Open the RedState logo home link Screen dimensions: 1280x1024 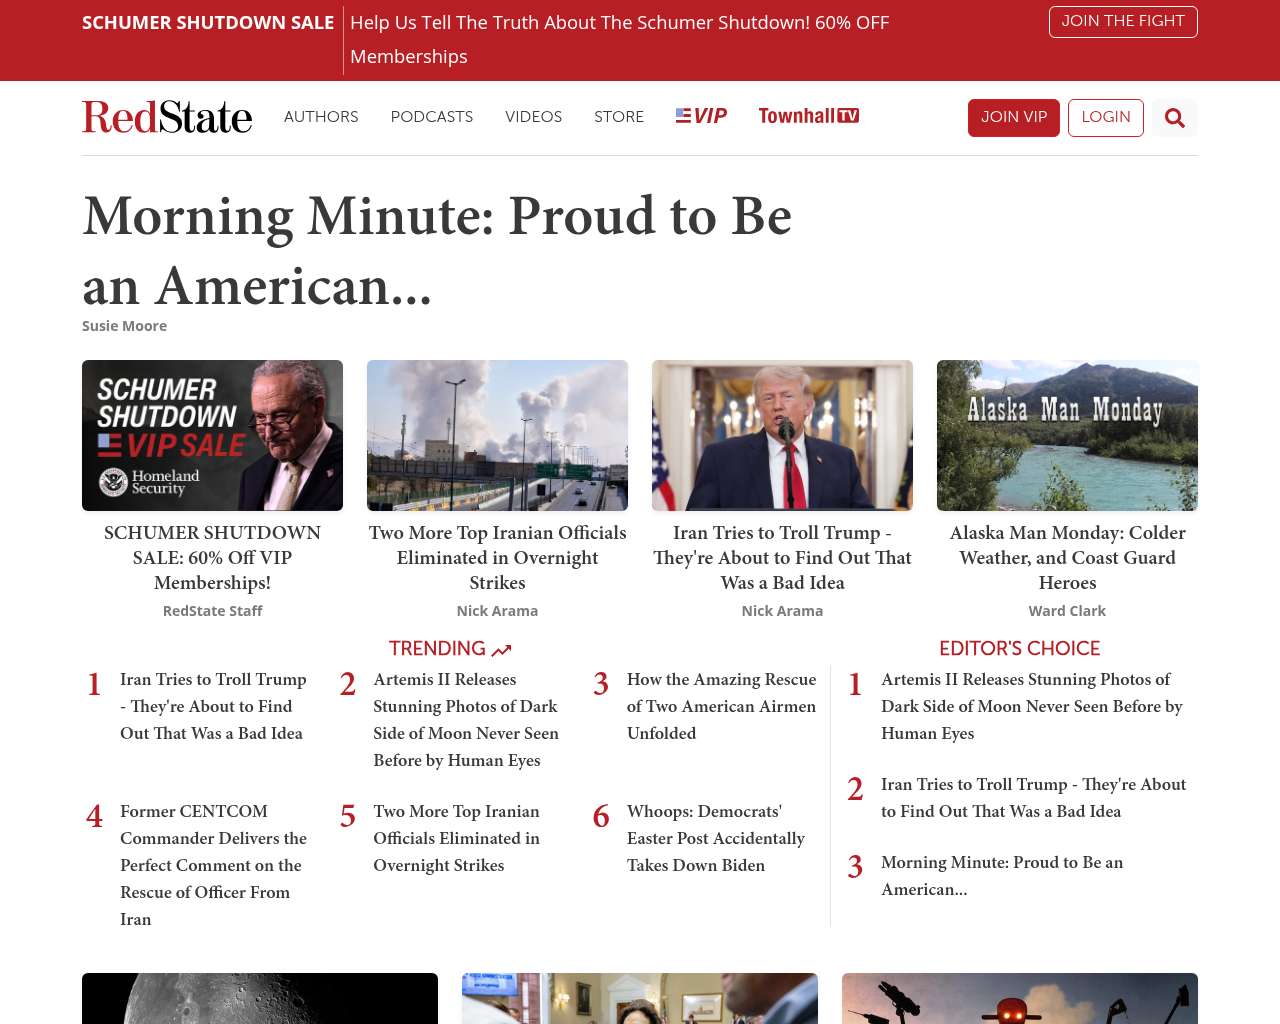pos(167,117)
